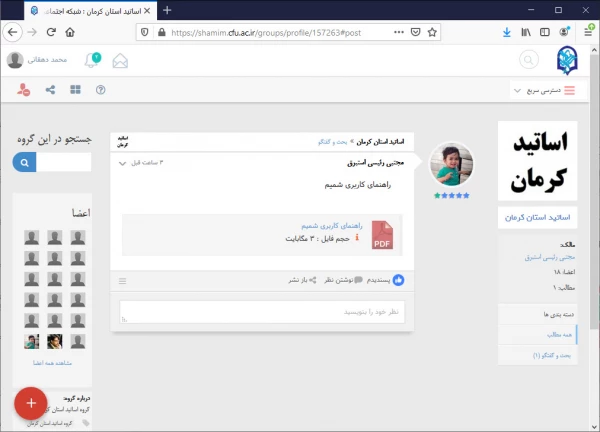Click the post author's profile picture
This screenshot has height=432, width=600.
(x=450, y=165)
